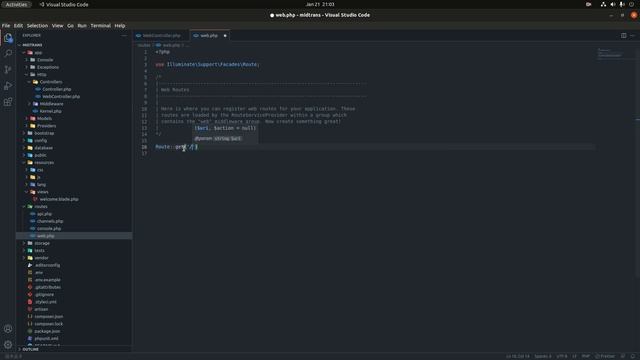Image resolution: width=640 pixels, height=360 pixels.
Task: Open package.json file
Action: point(47,331)
